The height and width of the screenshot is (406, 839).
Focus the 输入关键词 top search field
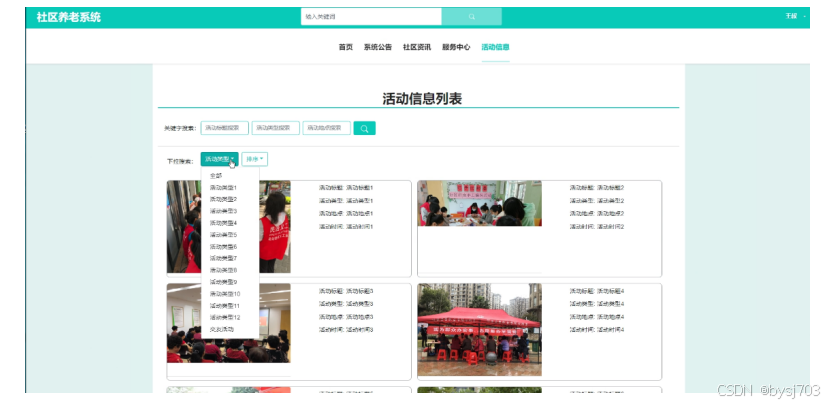point(371,17)
